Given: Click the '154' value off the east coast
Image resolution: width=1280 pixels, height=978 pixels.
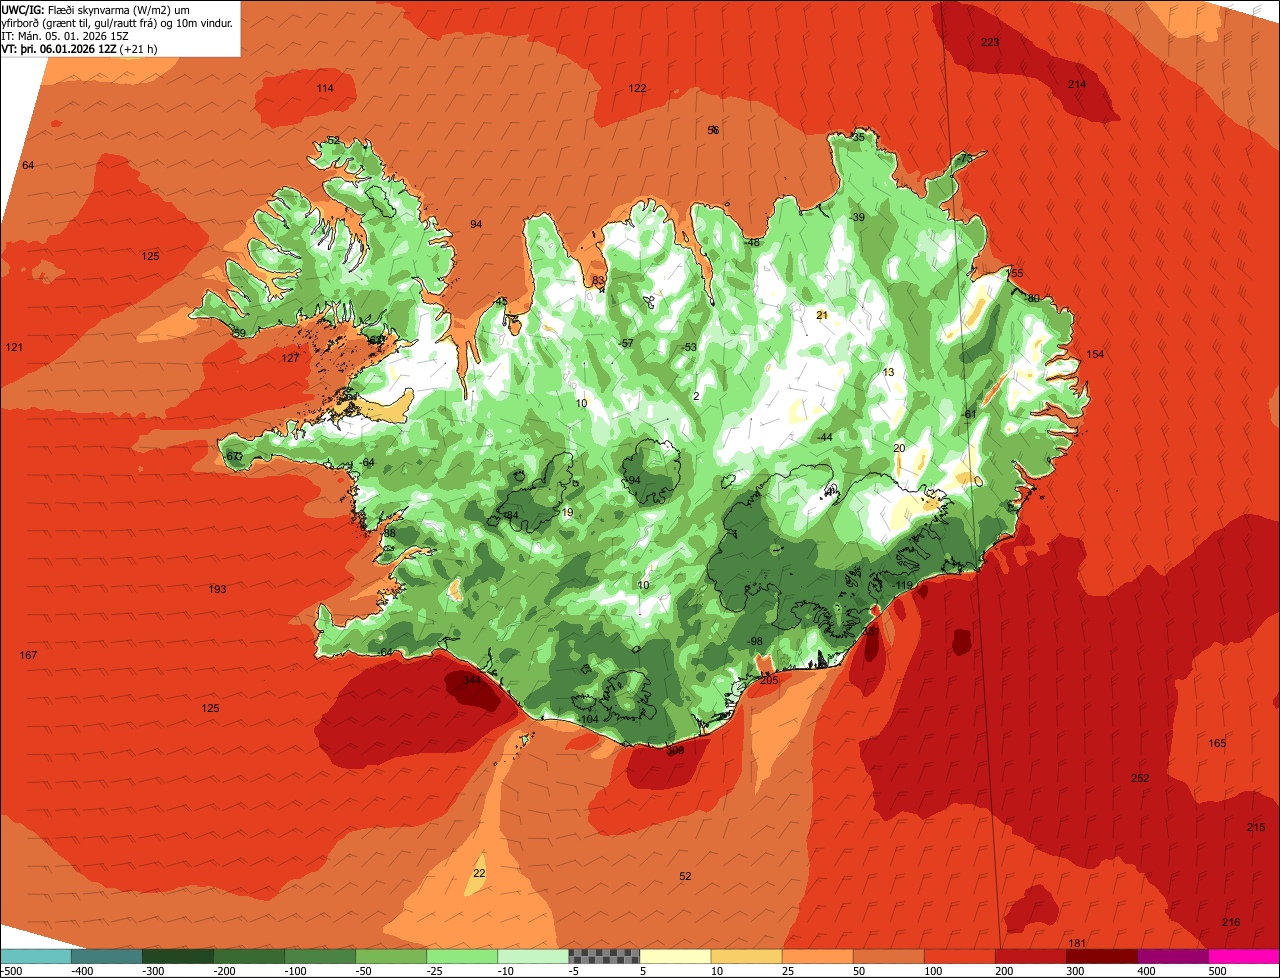Looking at the screenshot, I should pos(1095,354).
